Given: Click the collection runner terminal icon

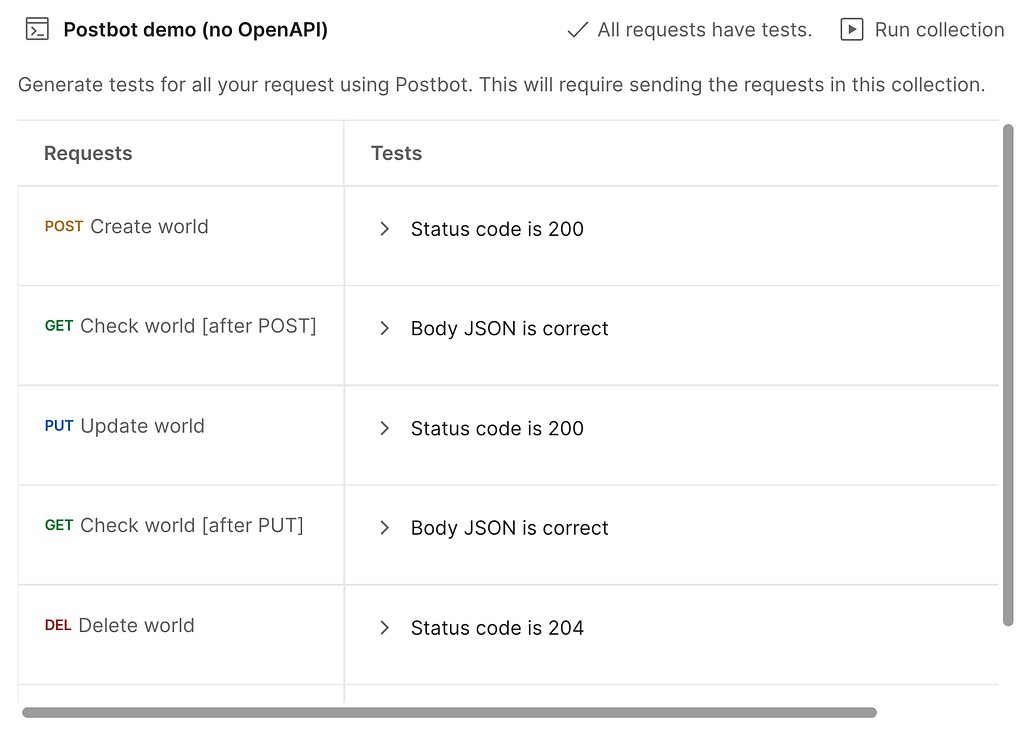Looking at the screenshot, I should [37, 29].
